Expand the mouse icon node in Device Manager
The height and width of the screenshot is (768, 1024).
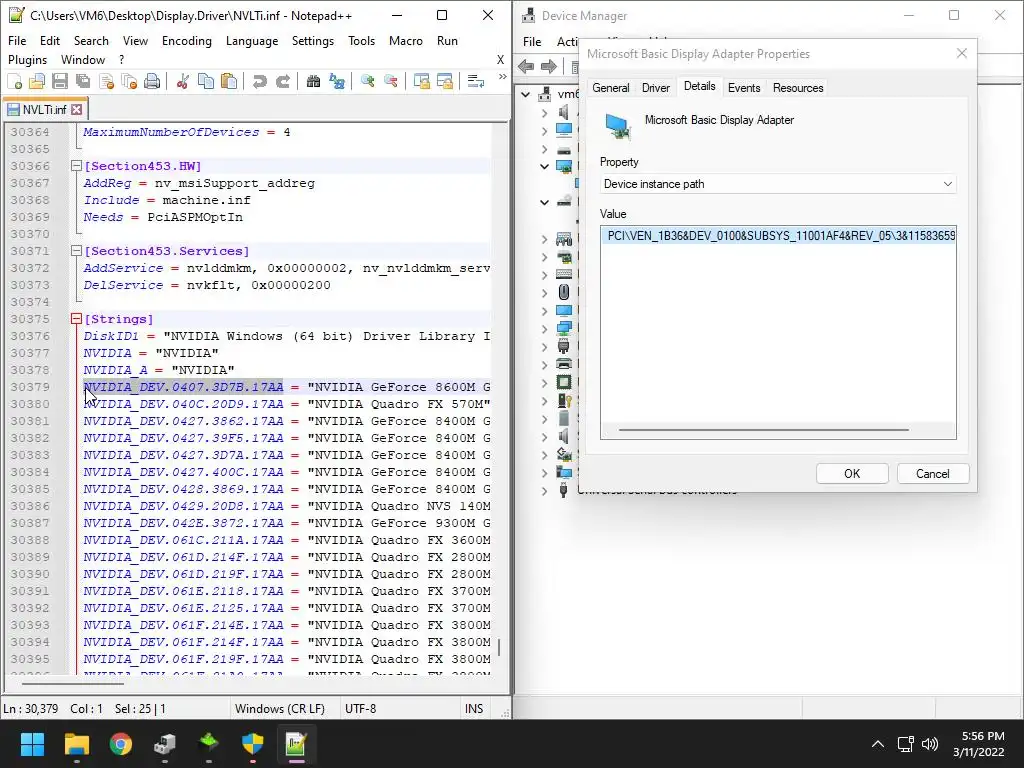[x=545, y=293]
